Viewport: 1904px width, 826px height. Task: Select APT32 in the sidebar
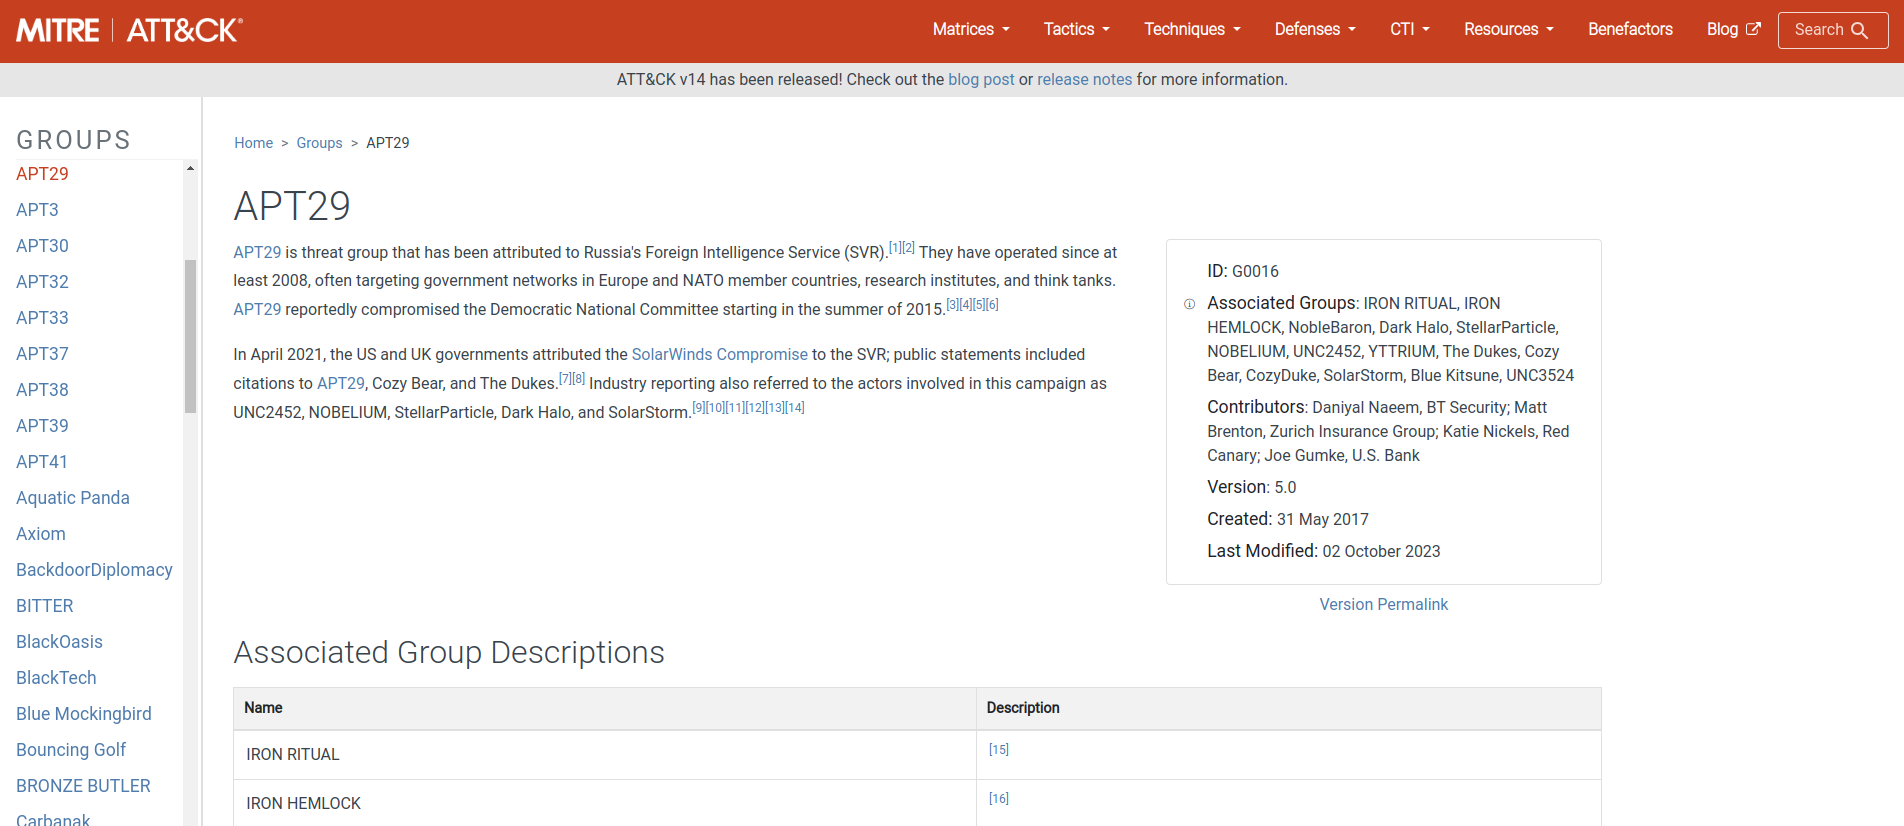pyautogui.click(x=42, y=282)
